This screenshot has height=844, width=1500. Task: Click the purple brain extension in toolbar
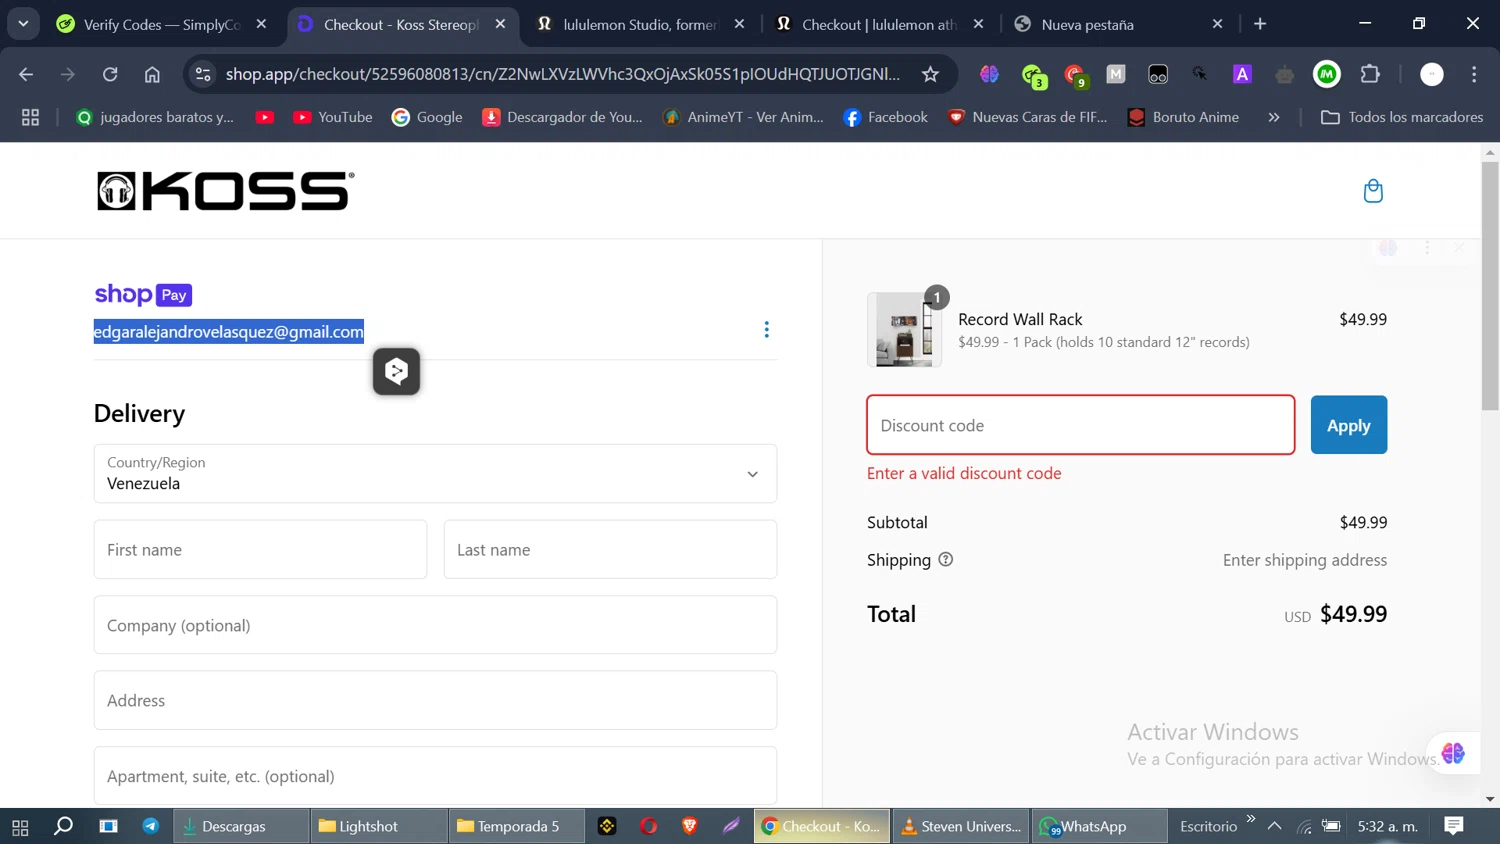989,74
